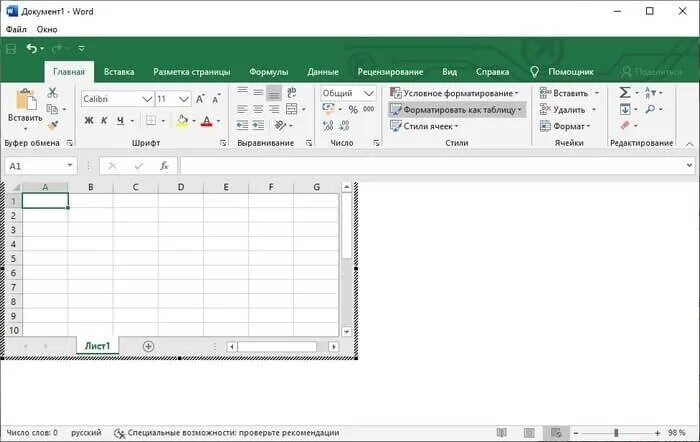Add a new sheet with plus button

(148, 346)
